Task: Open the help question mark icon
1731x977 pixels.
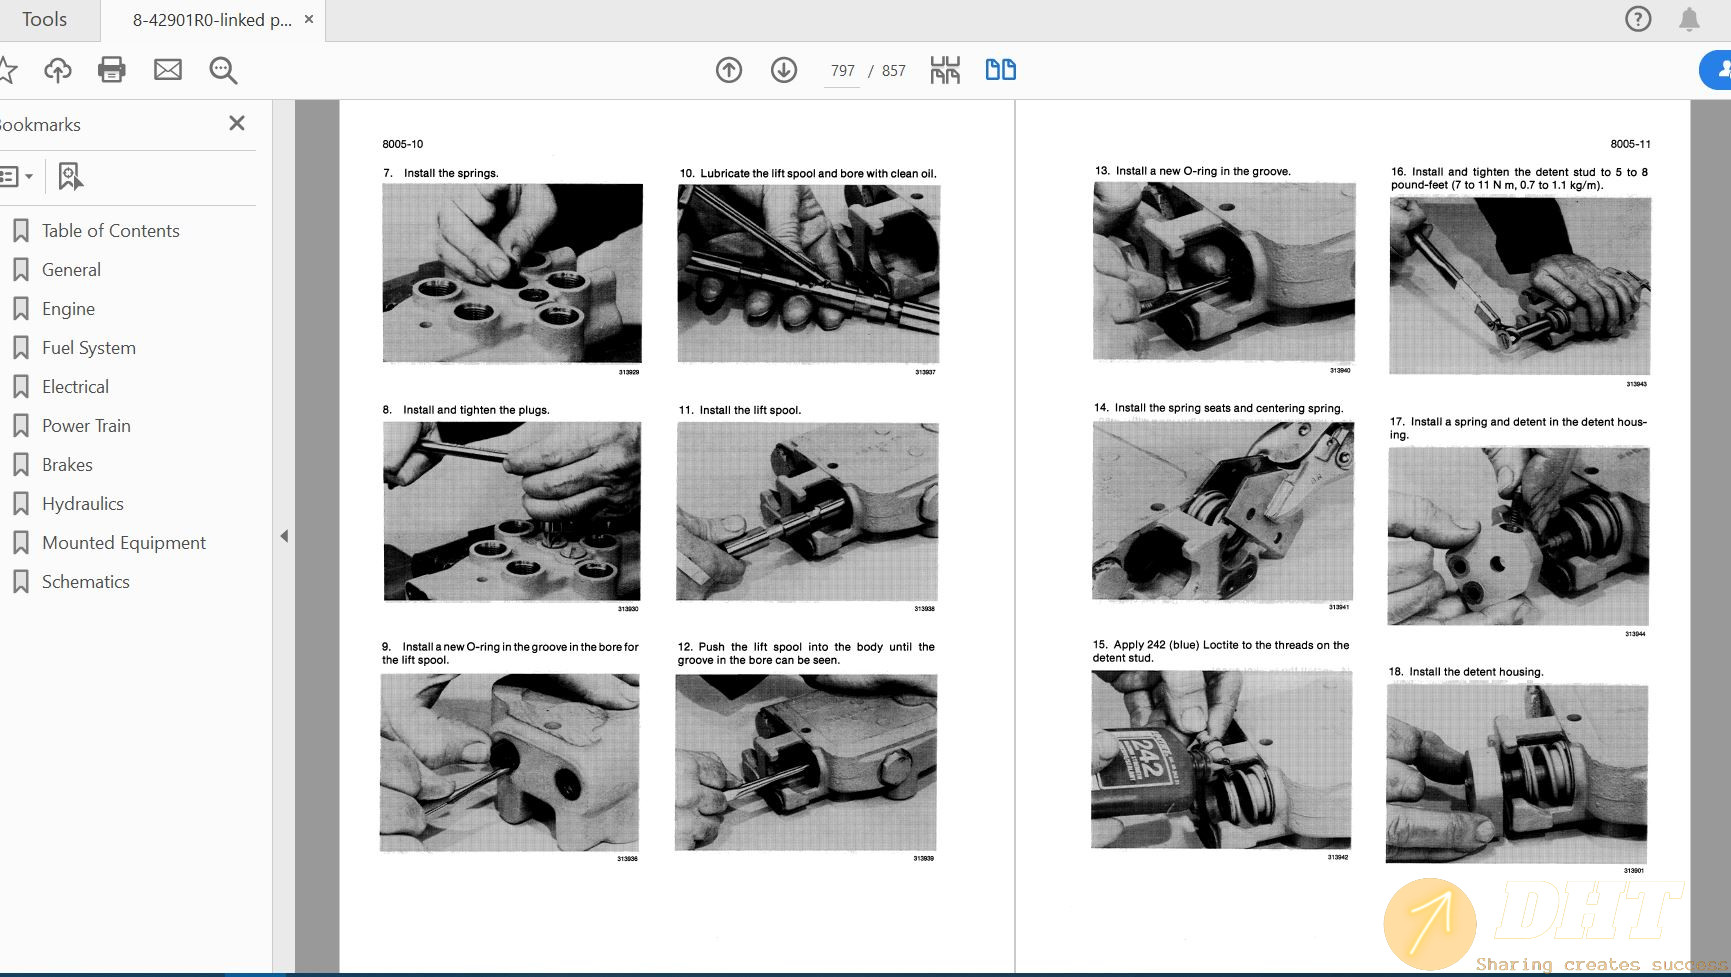Action: click(1638, 19)
